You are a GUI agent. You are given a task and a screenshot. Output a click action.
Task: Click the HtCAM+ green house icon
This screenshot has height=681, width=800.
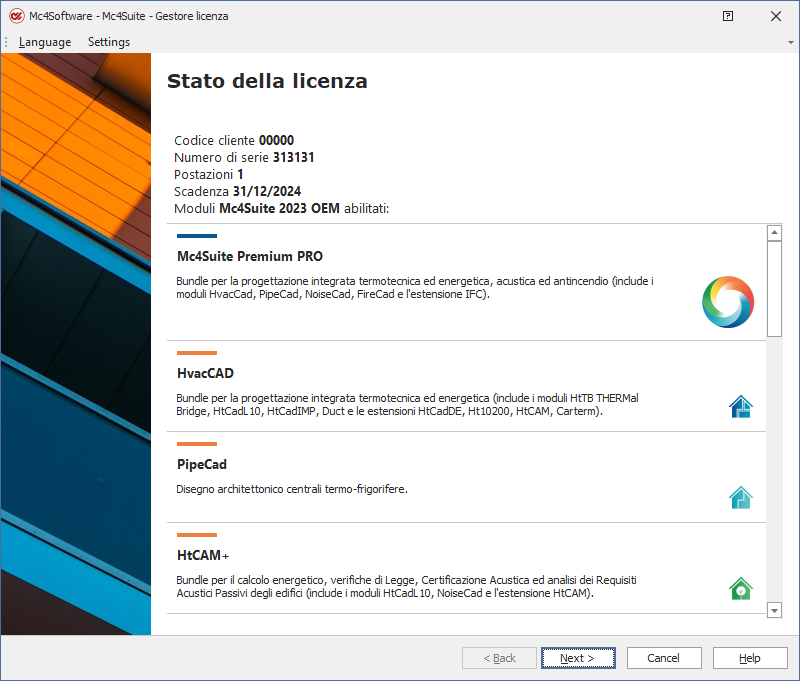(740, 588)
